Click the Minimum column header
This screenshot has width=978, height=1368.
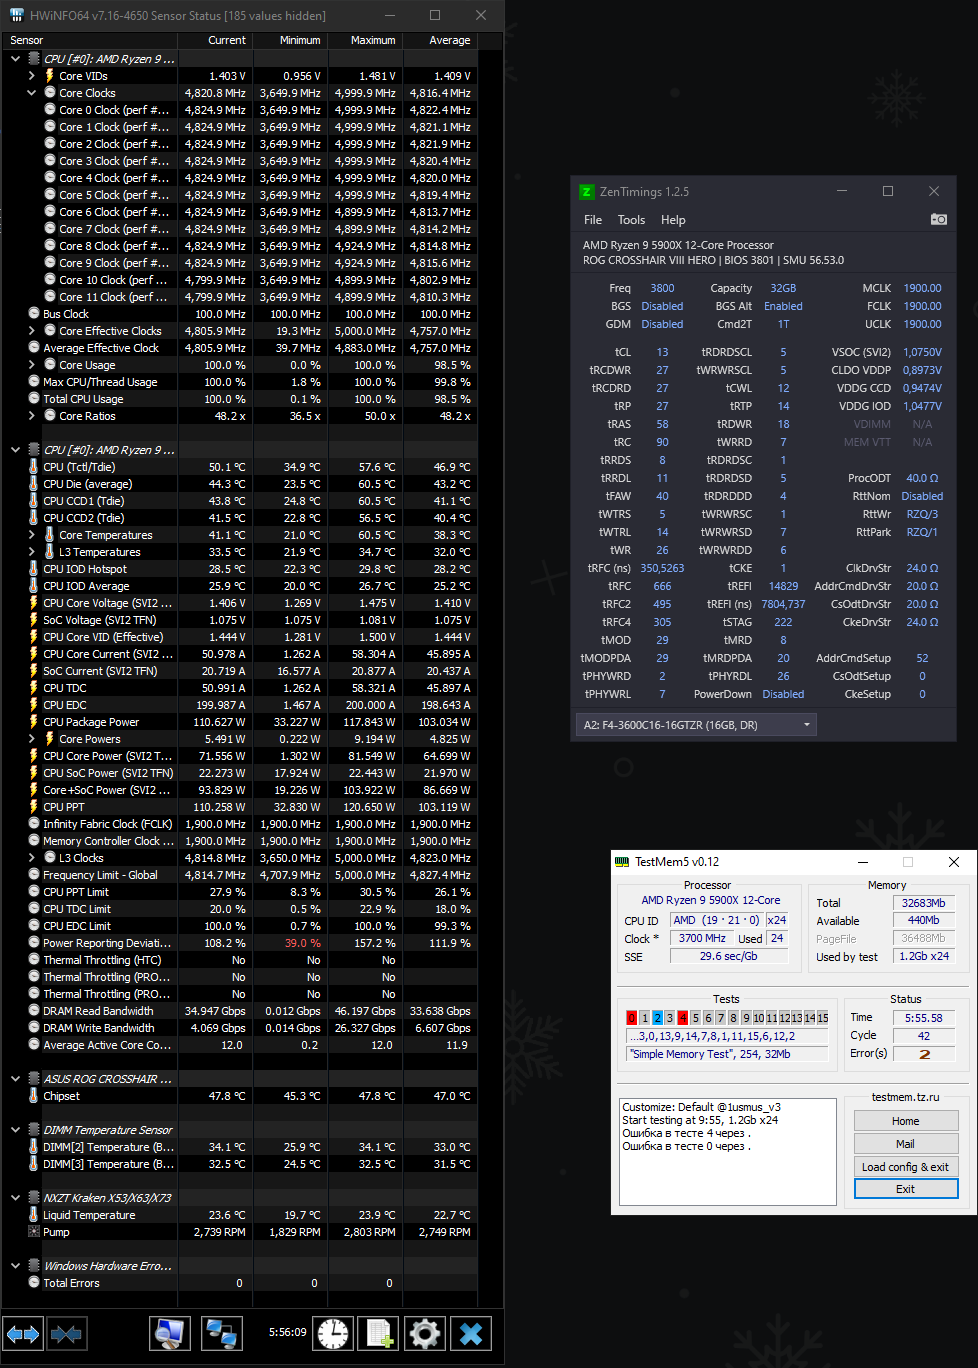[x=290, y=40]
